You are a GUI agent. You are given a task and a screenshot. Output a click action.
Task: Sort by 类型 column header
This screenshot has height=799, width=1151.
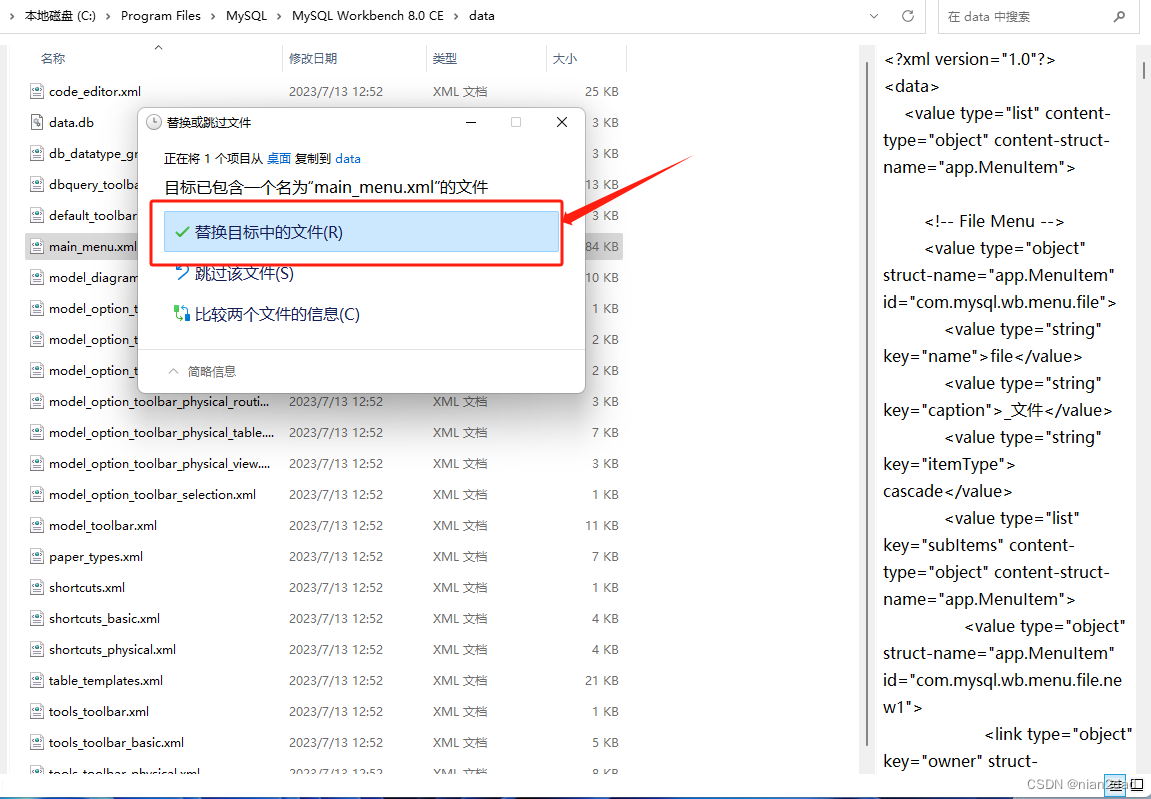445,59
